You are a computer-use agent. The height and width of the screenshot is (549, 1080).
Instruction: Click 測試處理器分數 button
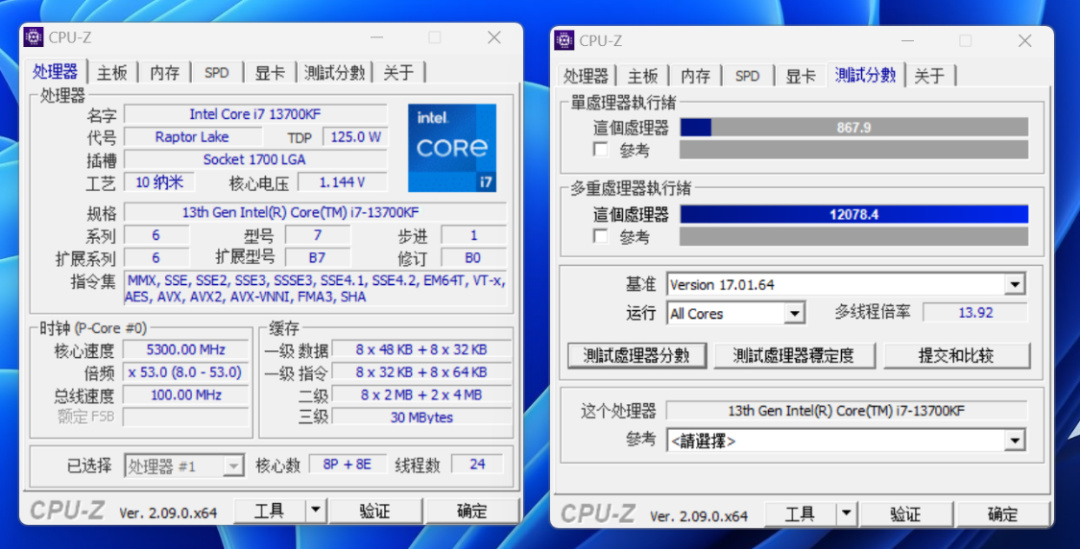click(636, 355)
